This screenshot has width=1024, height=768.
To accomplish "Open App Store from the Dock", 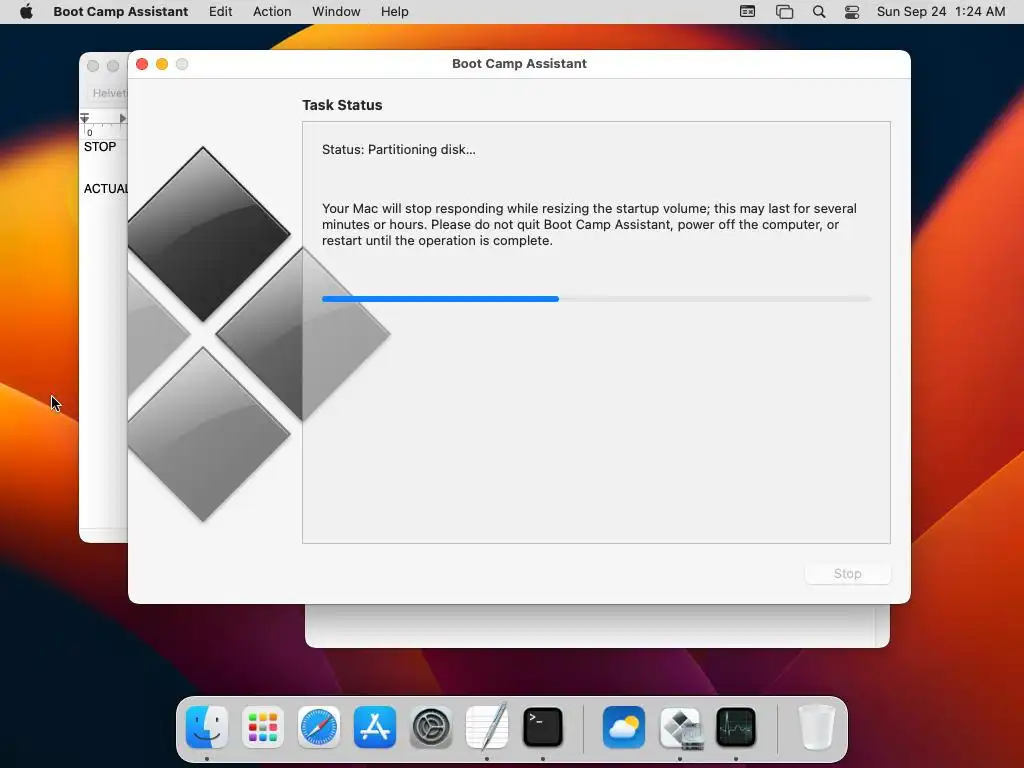I will [x=375, y=728].
